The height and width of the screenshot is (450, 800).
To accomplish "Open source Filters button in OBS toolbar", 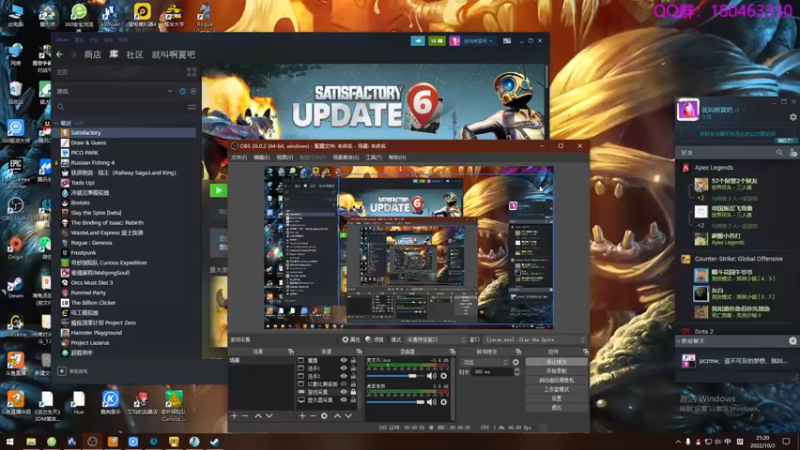I will 374,340.
